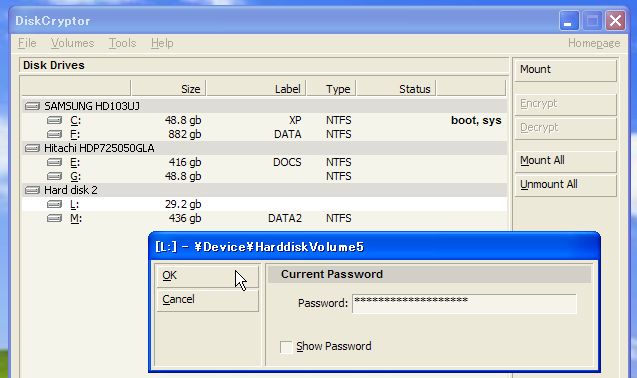Open the Help menu
637x378 pixels.
click(162, 43)
